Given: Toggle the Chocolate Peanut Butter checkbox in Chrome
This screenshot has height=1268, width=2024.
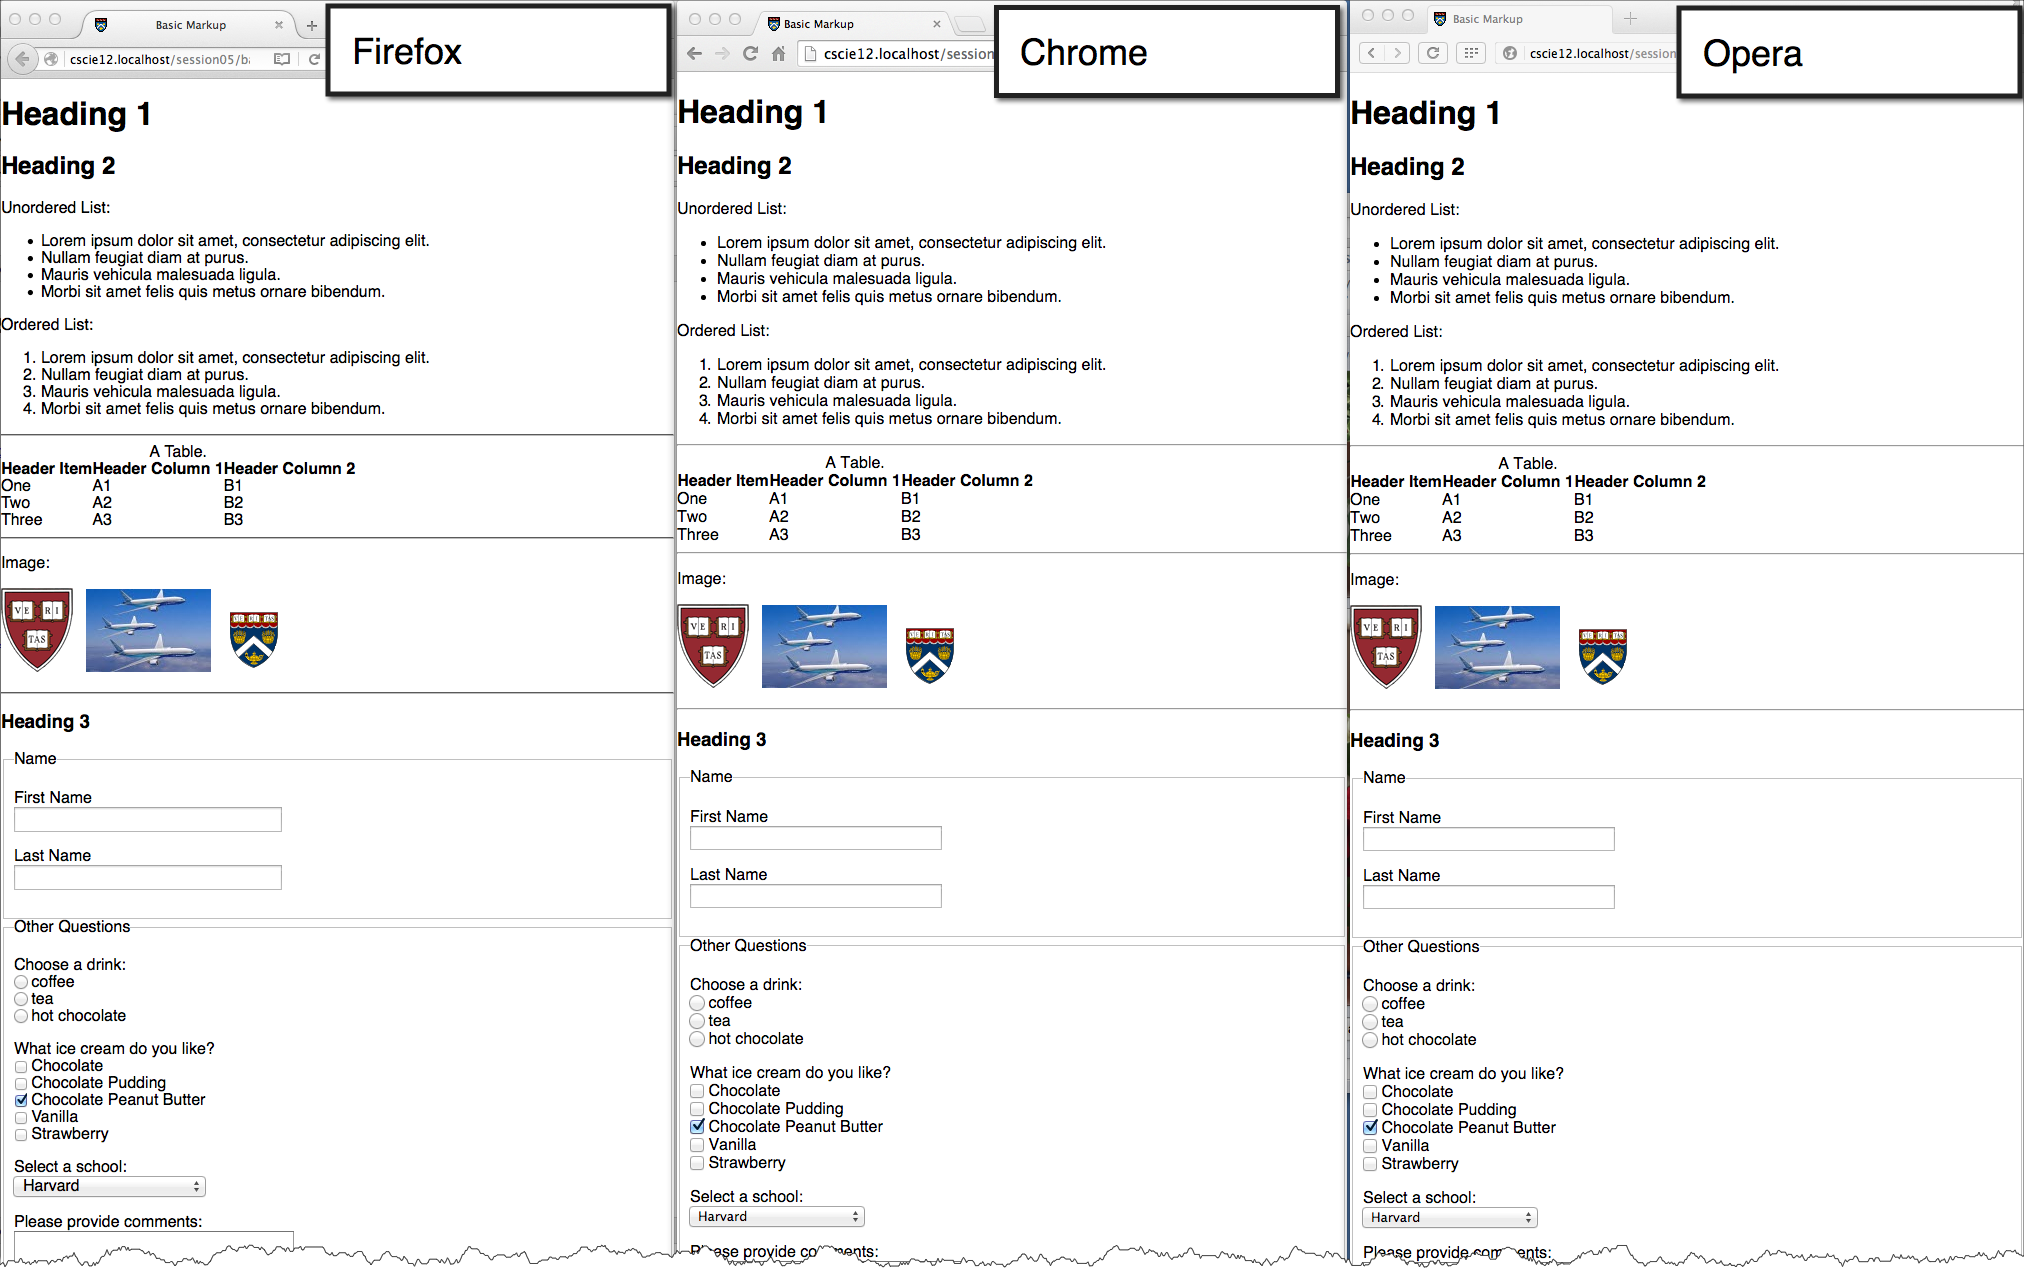Looking at the screenshot, I should coord(695,1126).
